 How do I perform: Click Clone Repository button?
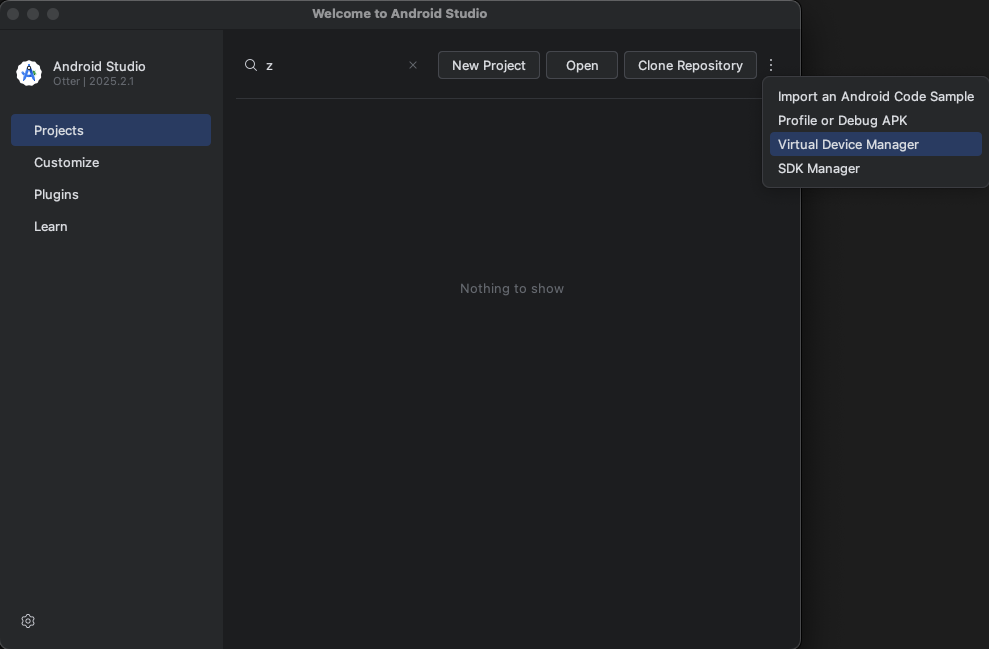click(x=690, y=65)
